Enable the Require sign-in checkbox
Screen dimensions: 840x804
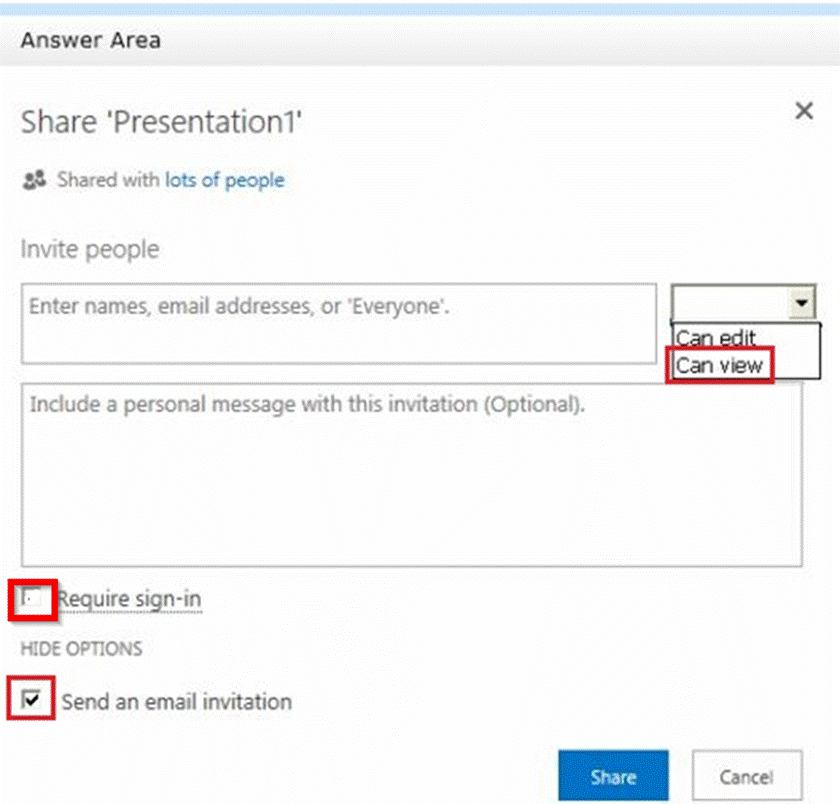[33, 599]
